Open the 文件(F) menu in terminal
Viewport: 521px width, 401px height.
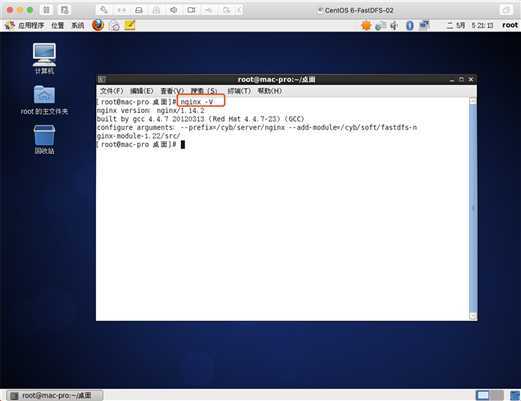pyautogui.click(x=112, y=91)
